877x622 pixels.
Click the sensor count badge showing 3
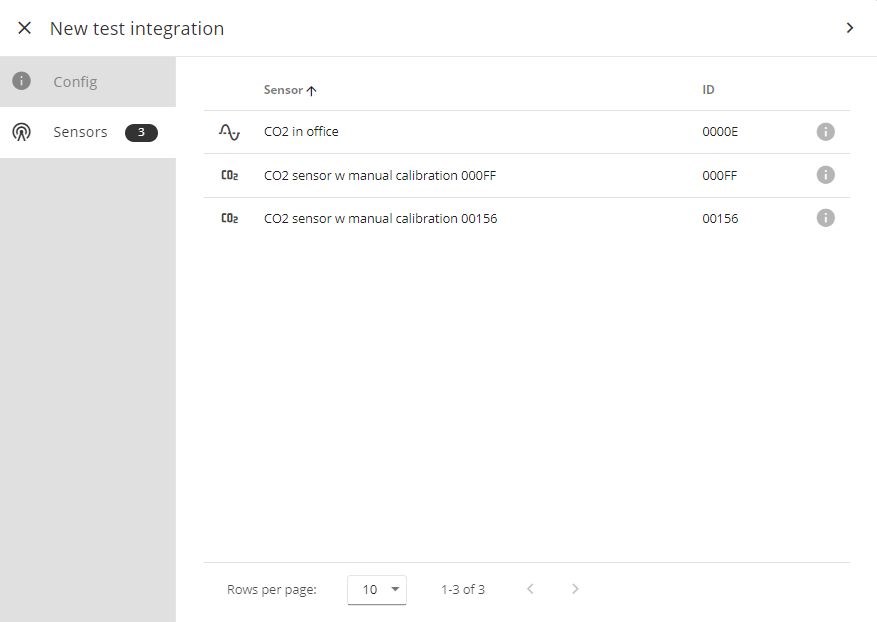(x=141, y=132)
